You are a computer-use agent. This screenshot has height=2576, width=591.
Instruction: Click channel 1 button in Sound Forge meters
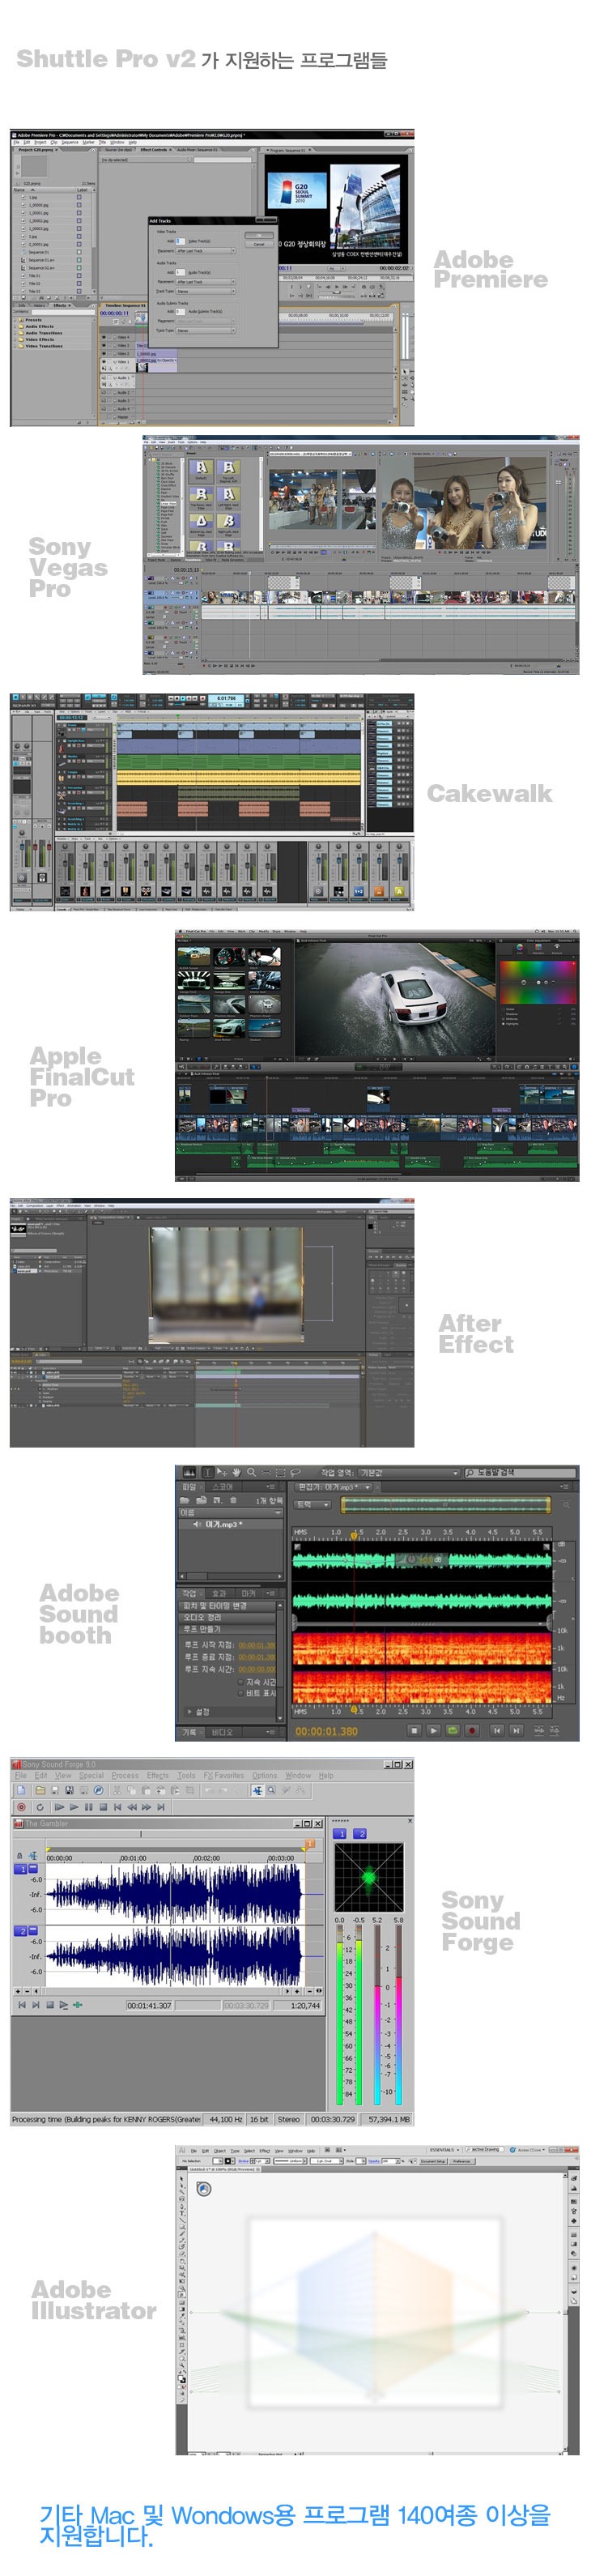coord(340,1834)
